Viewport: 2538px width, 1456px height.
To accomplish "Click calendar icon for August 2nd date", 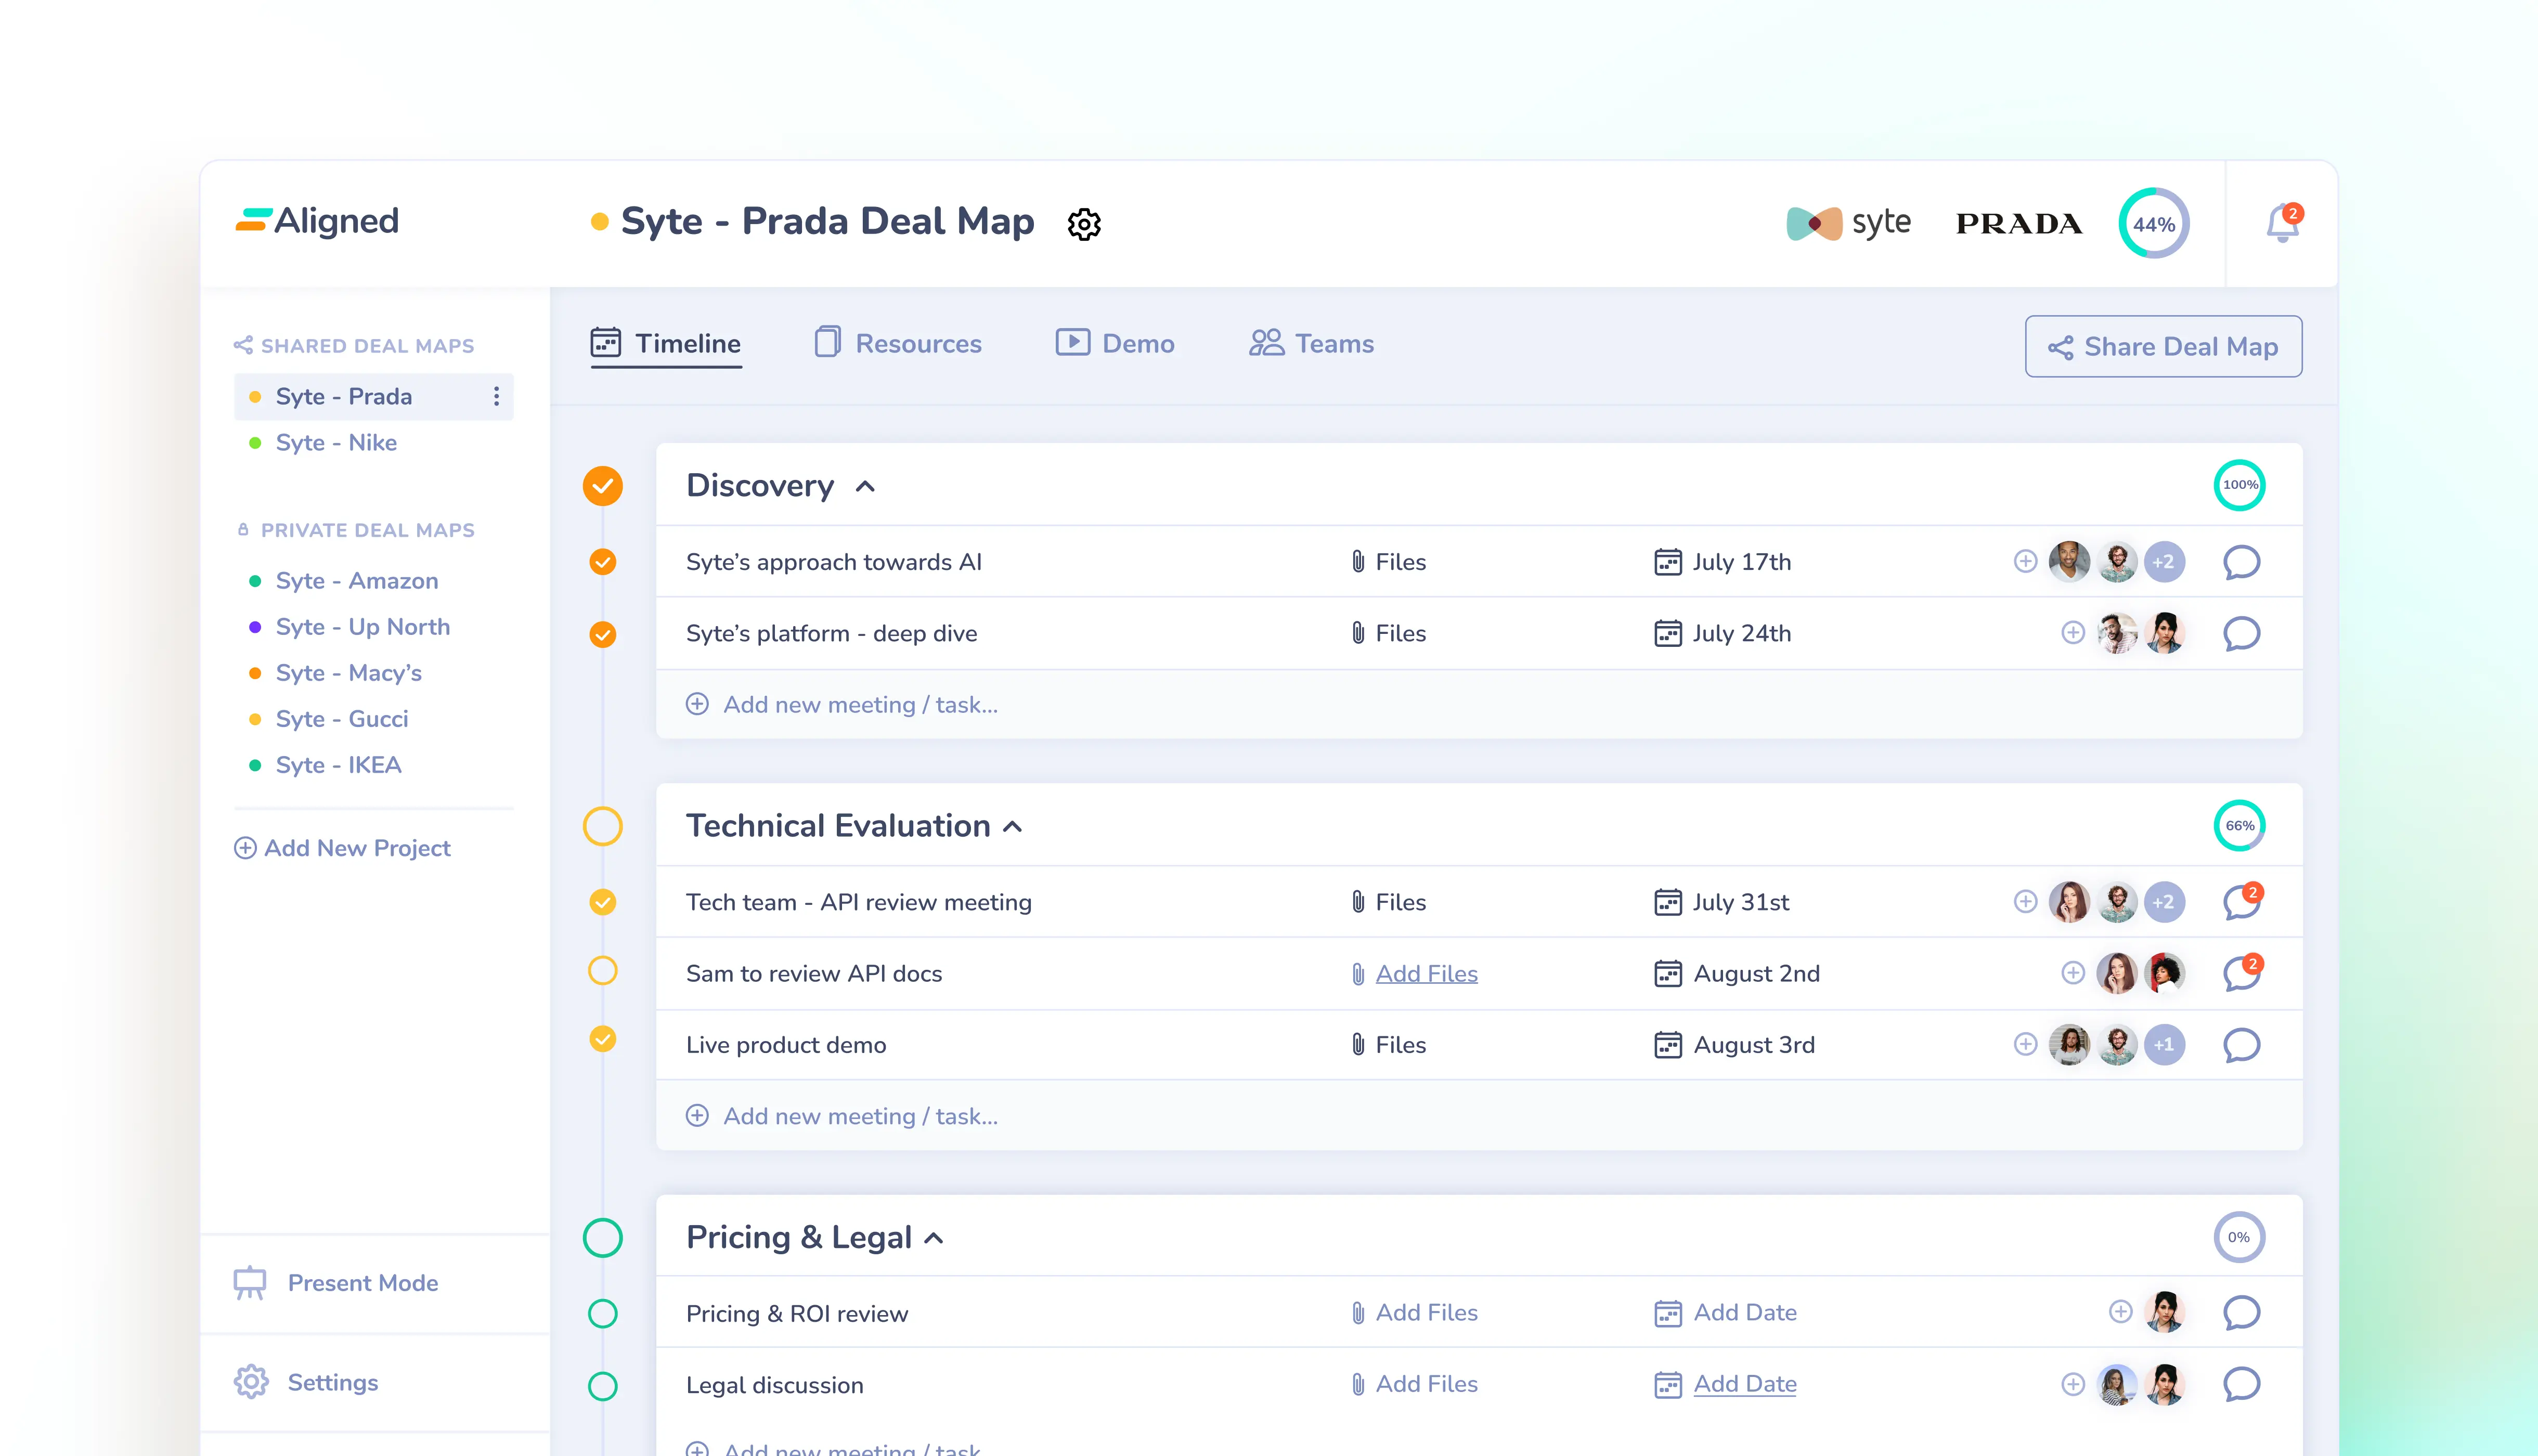I will tap(1667, 973).
